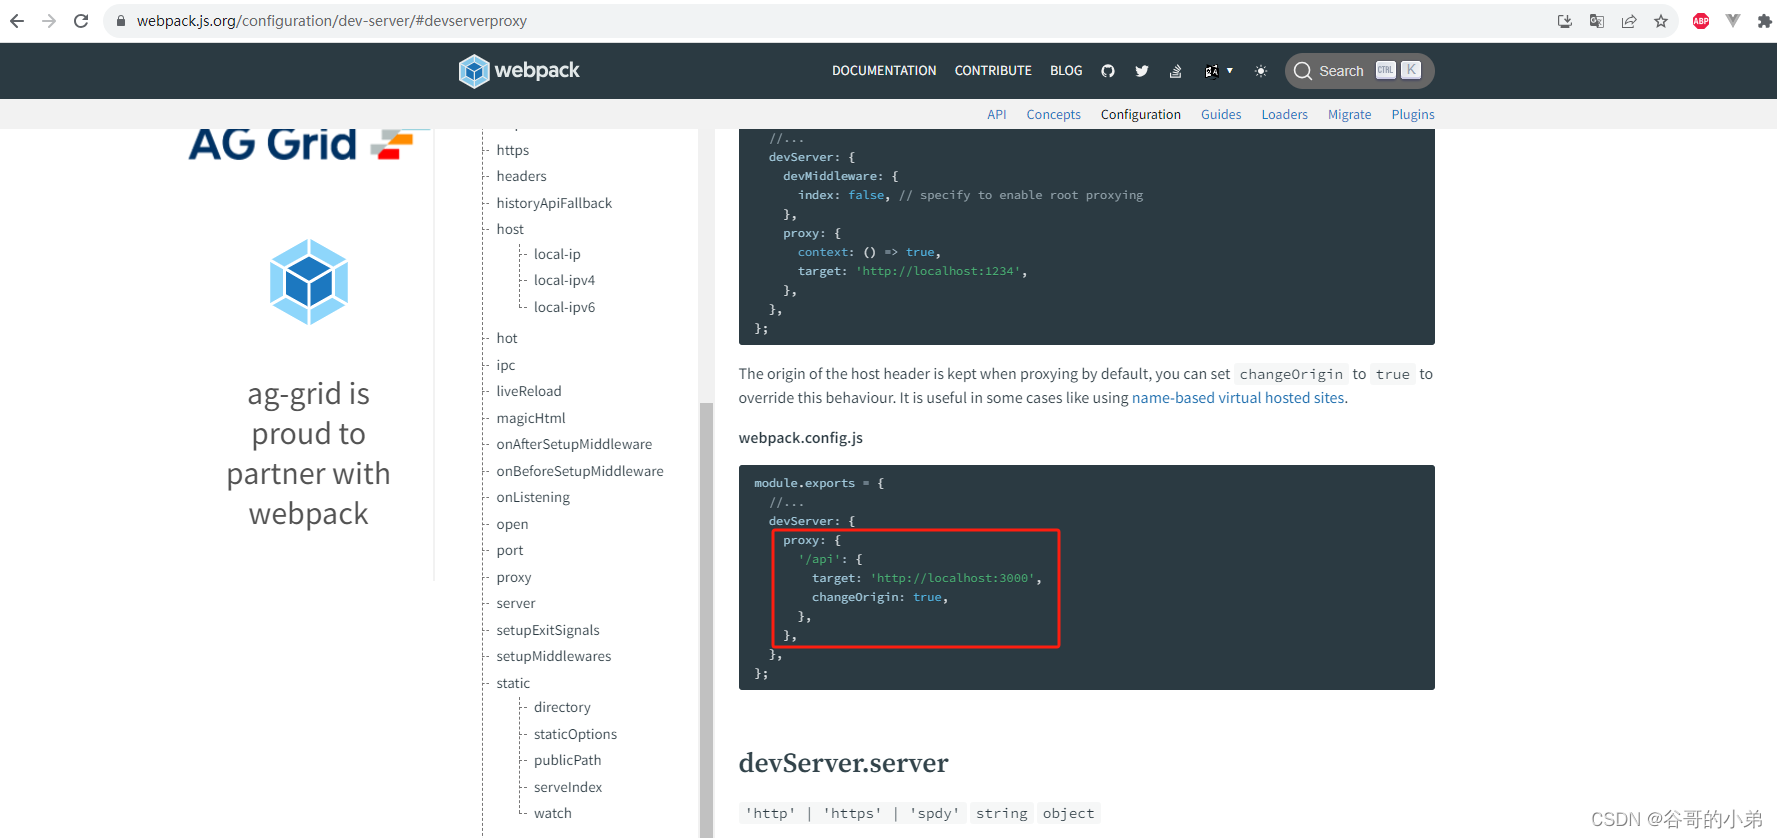1777x838 pixels.
Task: Open the name-based virtual hosted sites link
Action: (x=1238, y=398)
